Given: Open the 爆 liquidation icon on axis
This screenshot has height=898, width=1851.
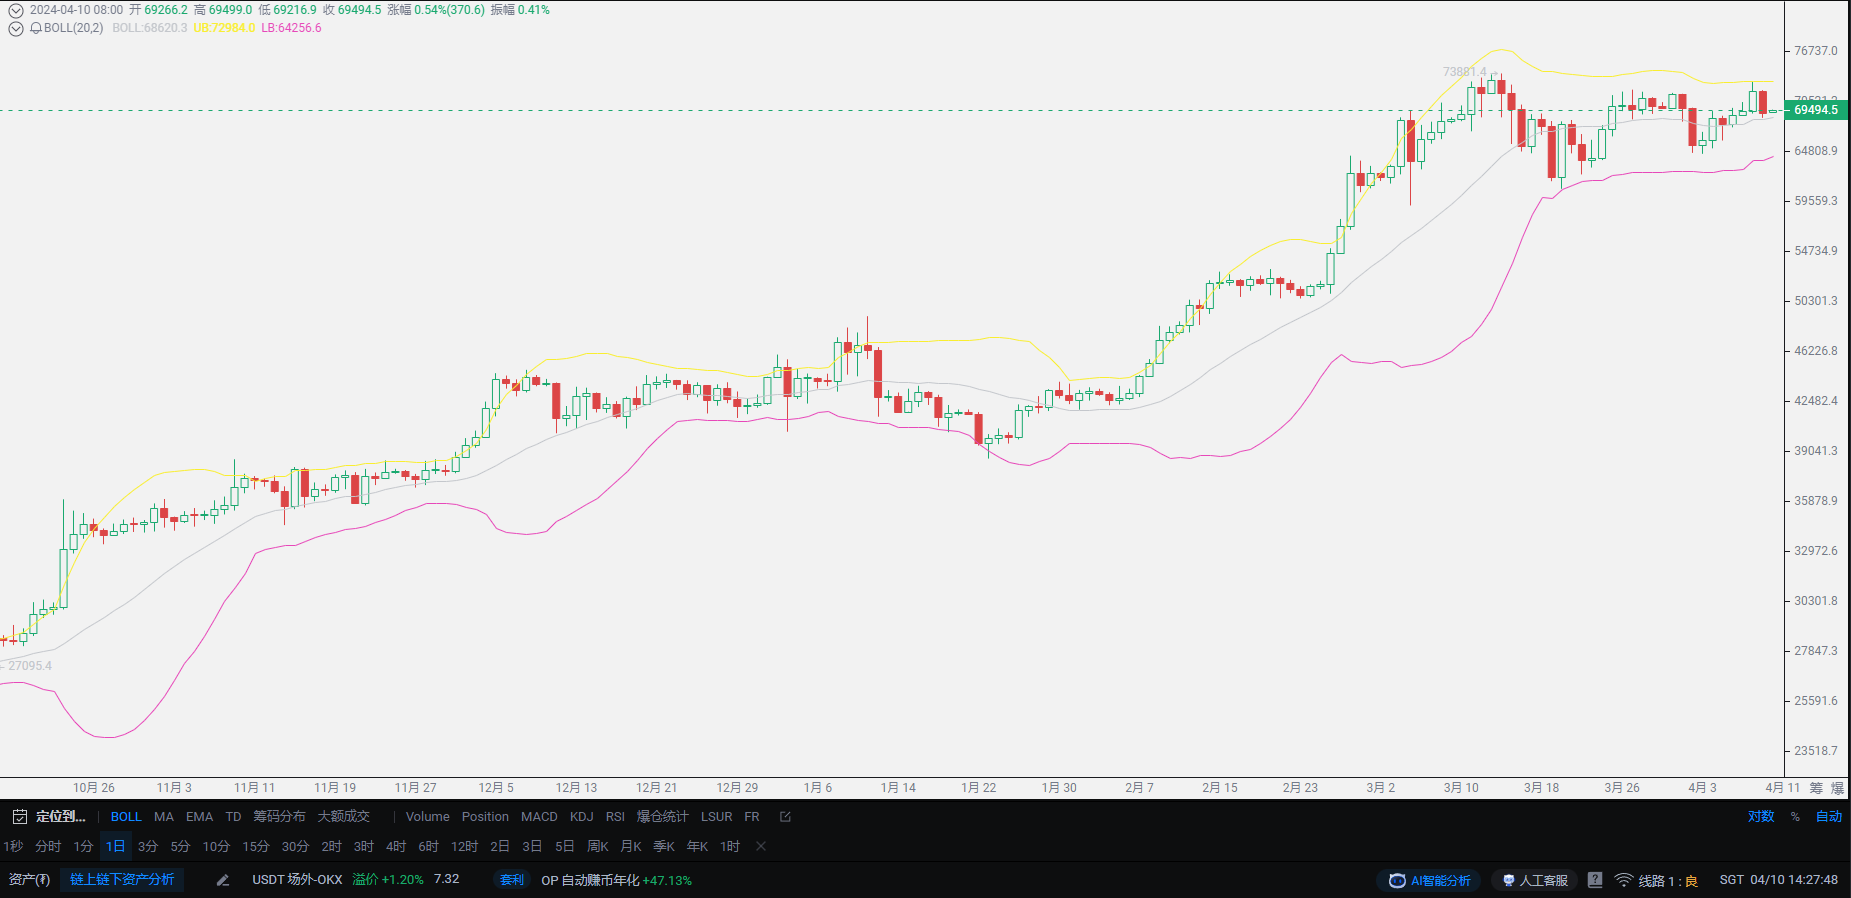Looking at the screenshot, I should coord(1837,788).
